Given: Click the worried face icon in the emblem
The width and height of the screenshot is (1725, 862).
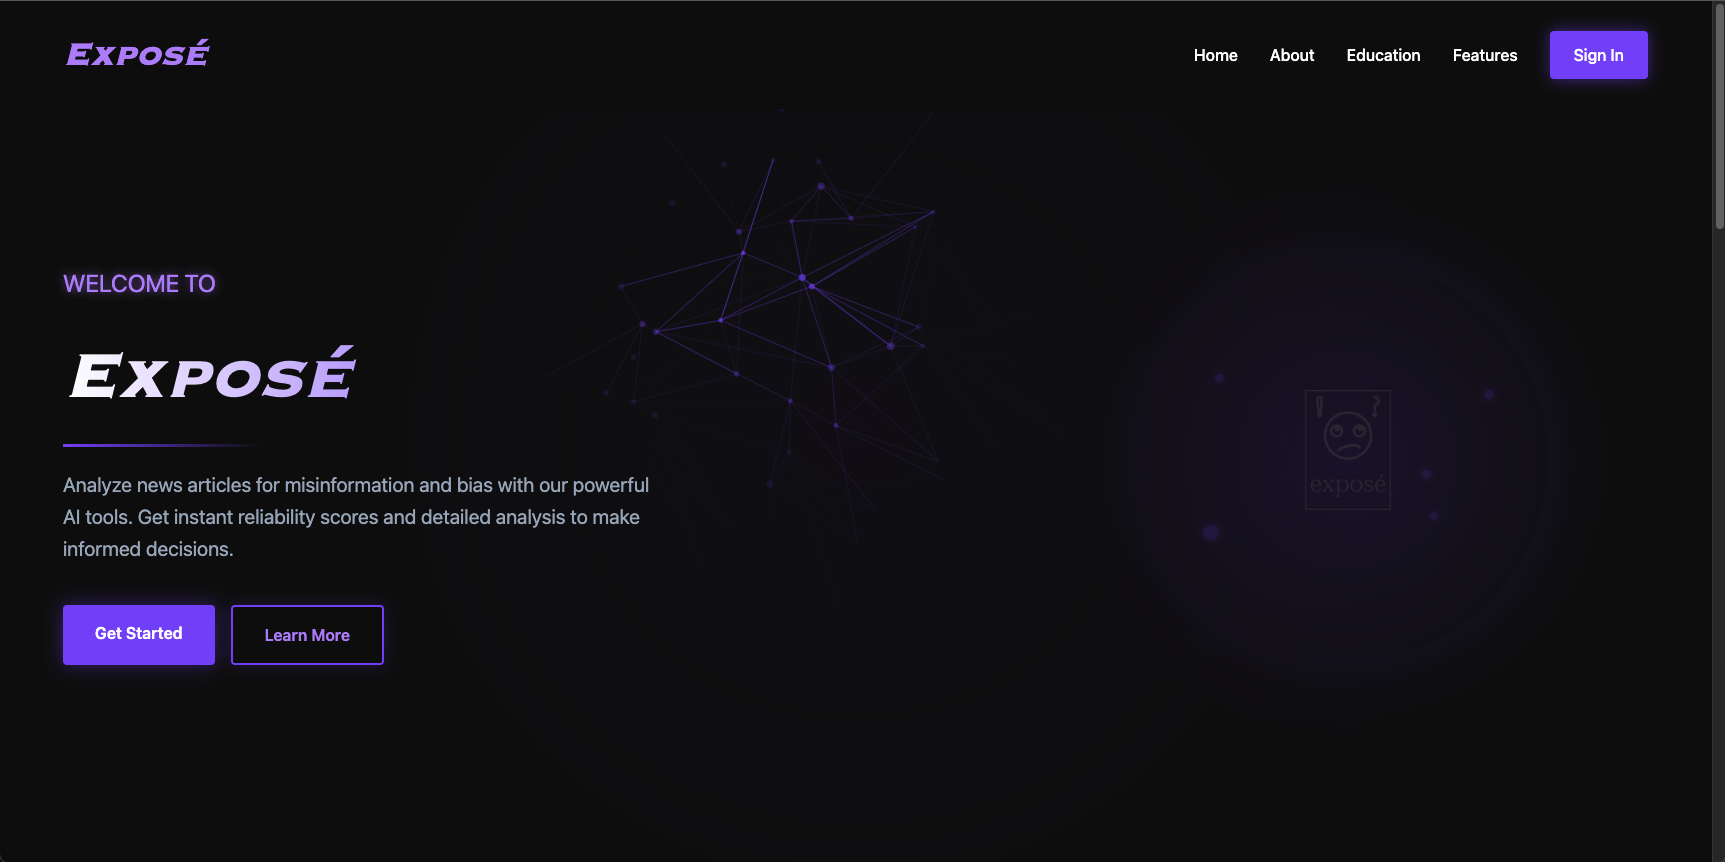Looking at the screenshot, I should 1347,436.
